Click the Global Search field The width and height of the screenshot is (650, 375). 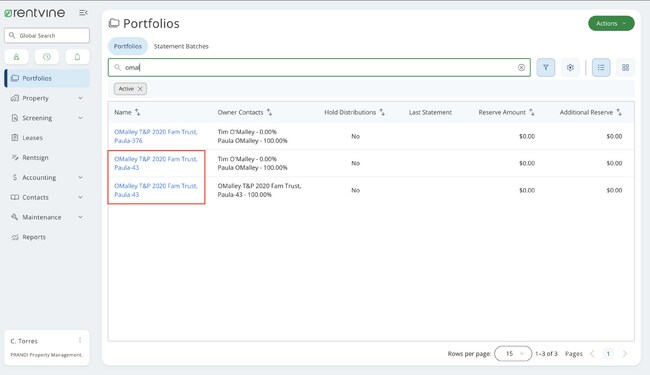47,36
